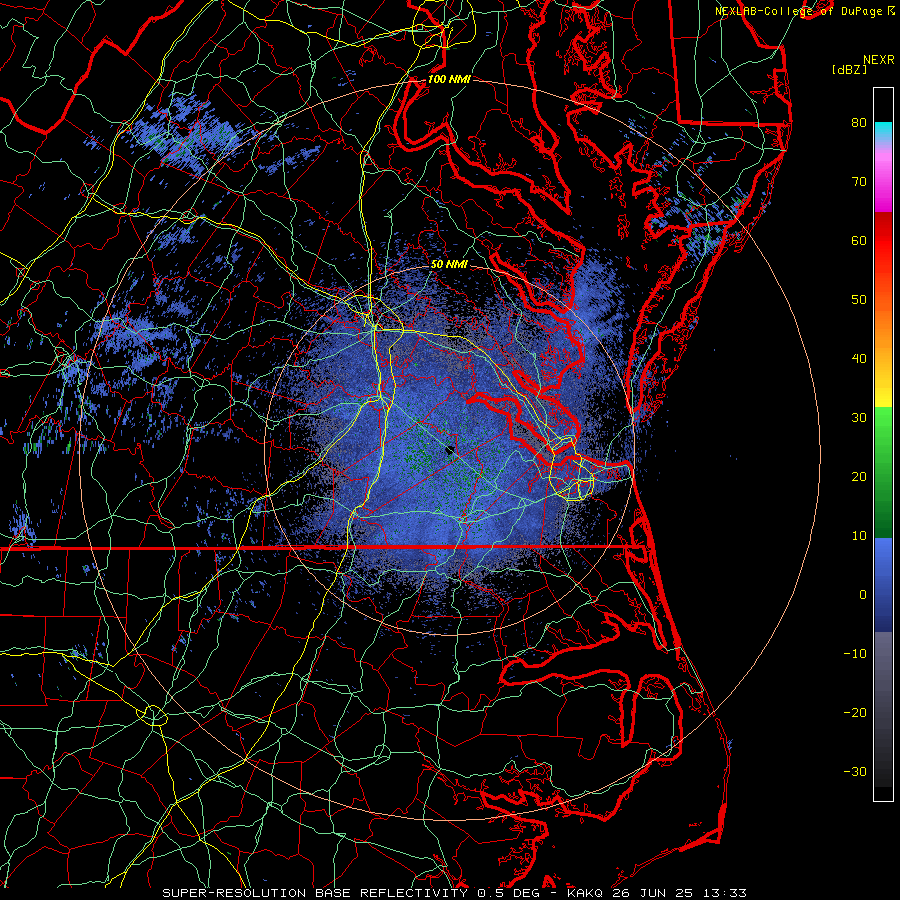This screenshot has height=900, width=900.
Task: Click the cyan segment of the color bar
Action: click(883, 131)
